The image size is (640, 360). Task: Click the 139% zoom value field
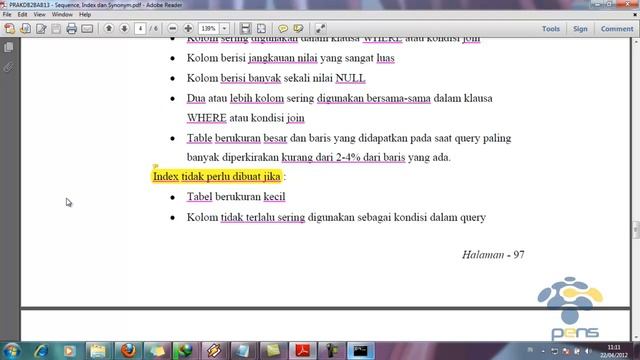click(209, 29)
